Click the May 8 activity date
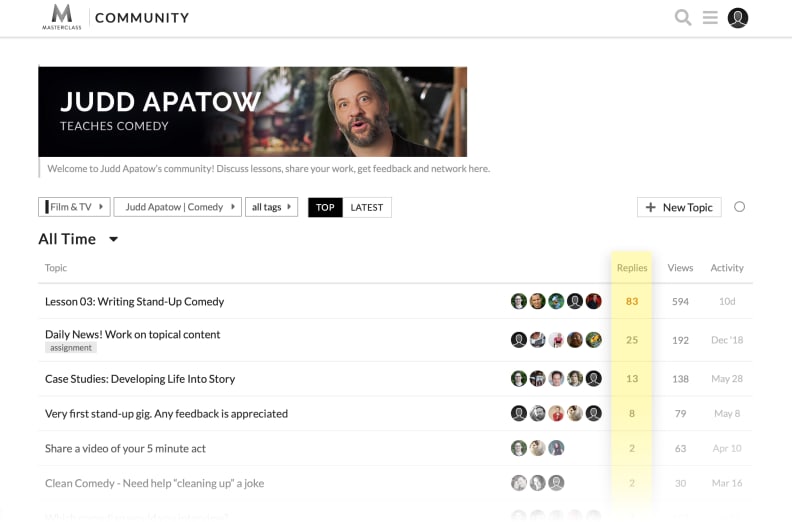 [x=727, y=414]
